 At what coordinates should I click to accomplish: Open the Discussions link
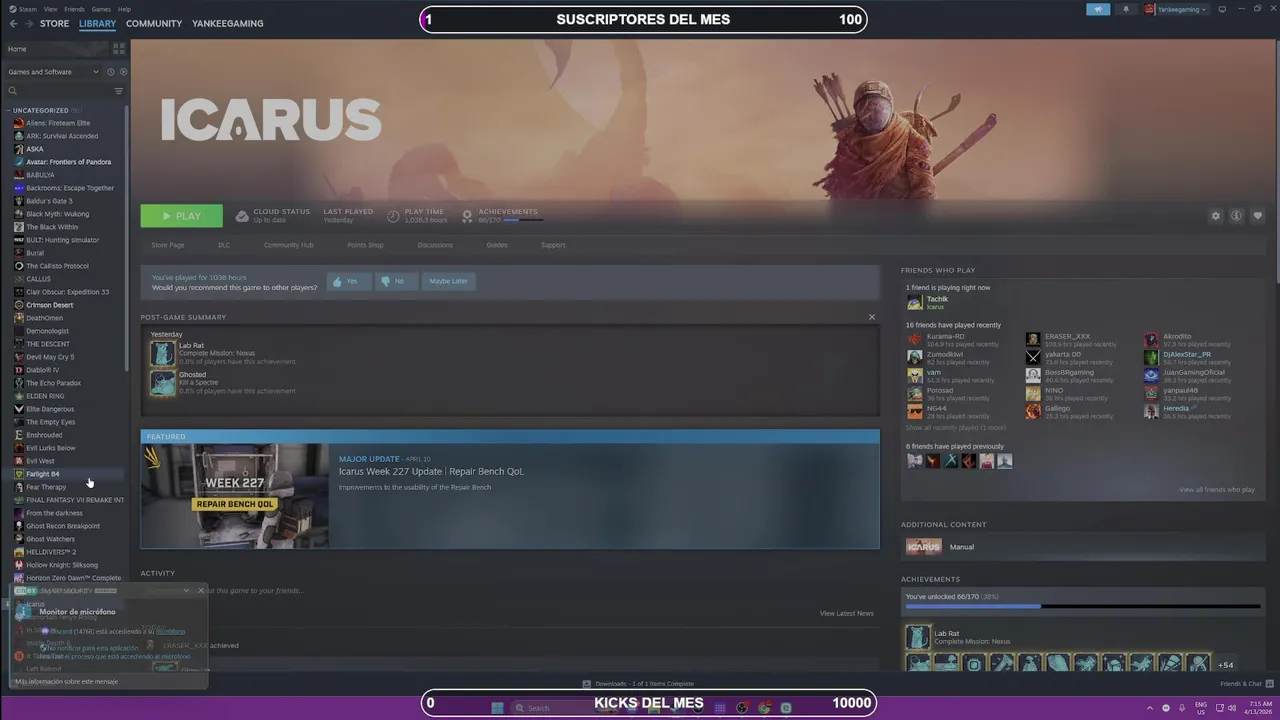coord(435,245)
